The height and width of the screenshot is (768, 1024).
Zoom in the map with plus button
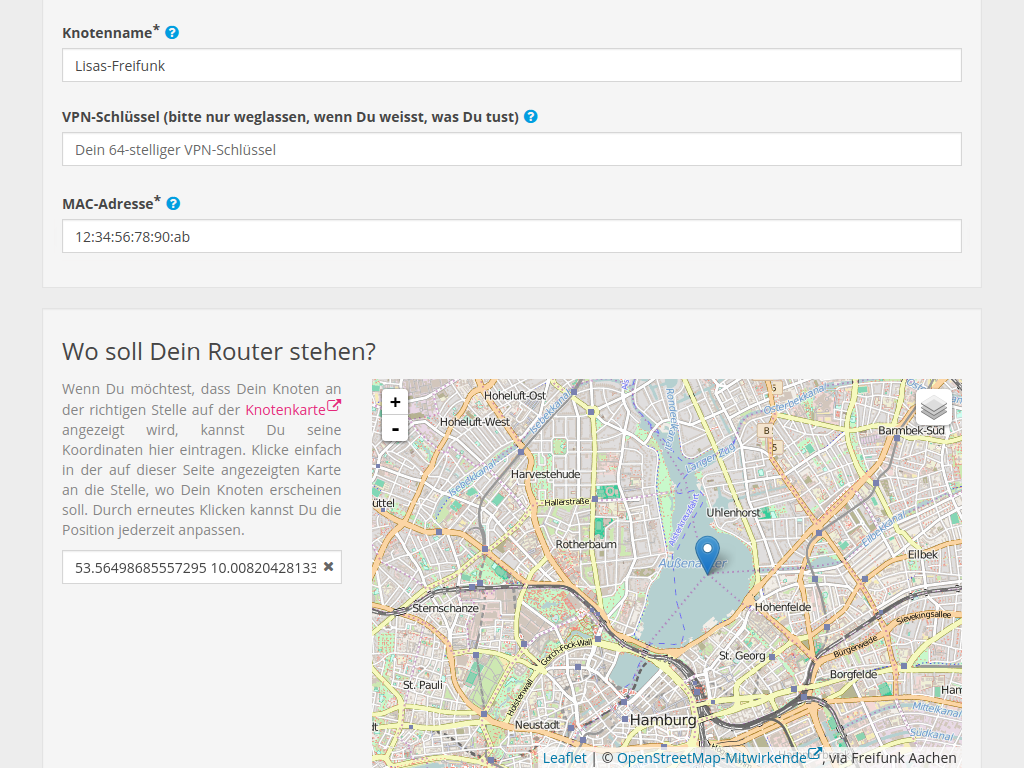tap(395, 402)
